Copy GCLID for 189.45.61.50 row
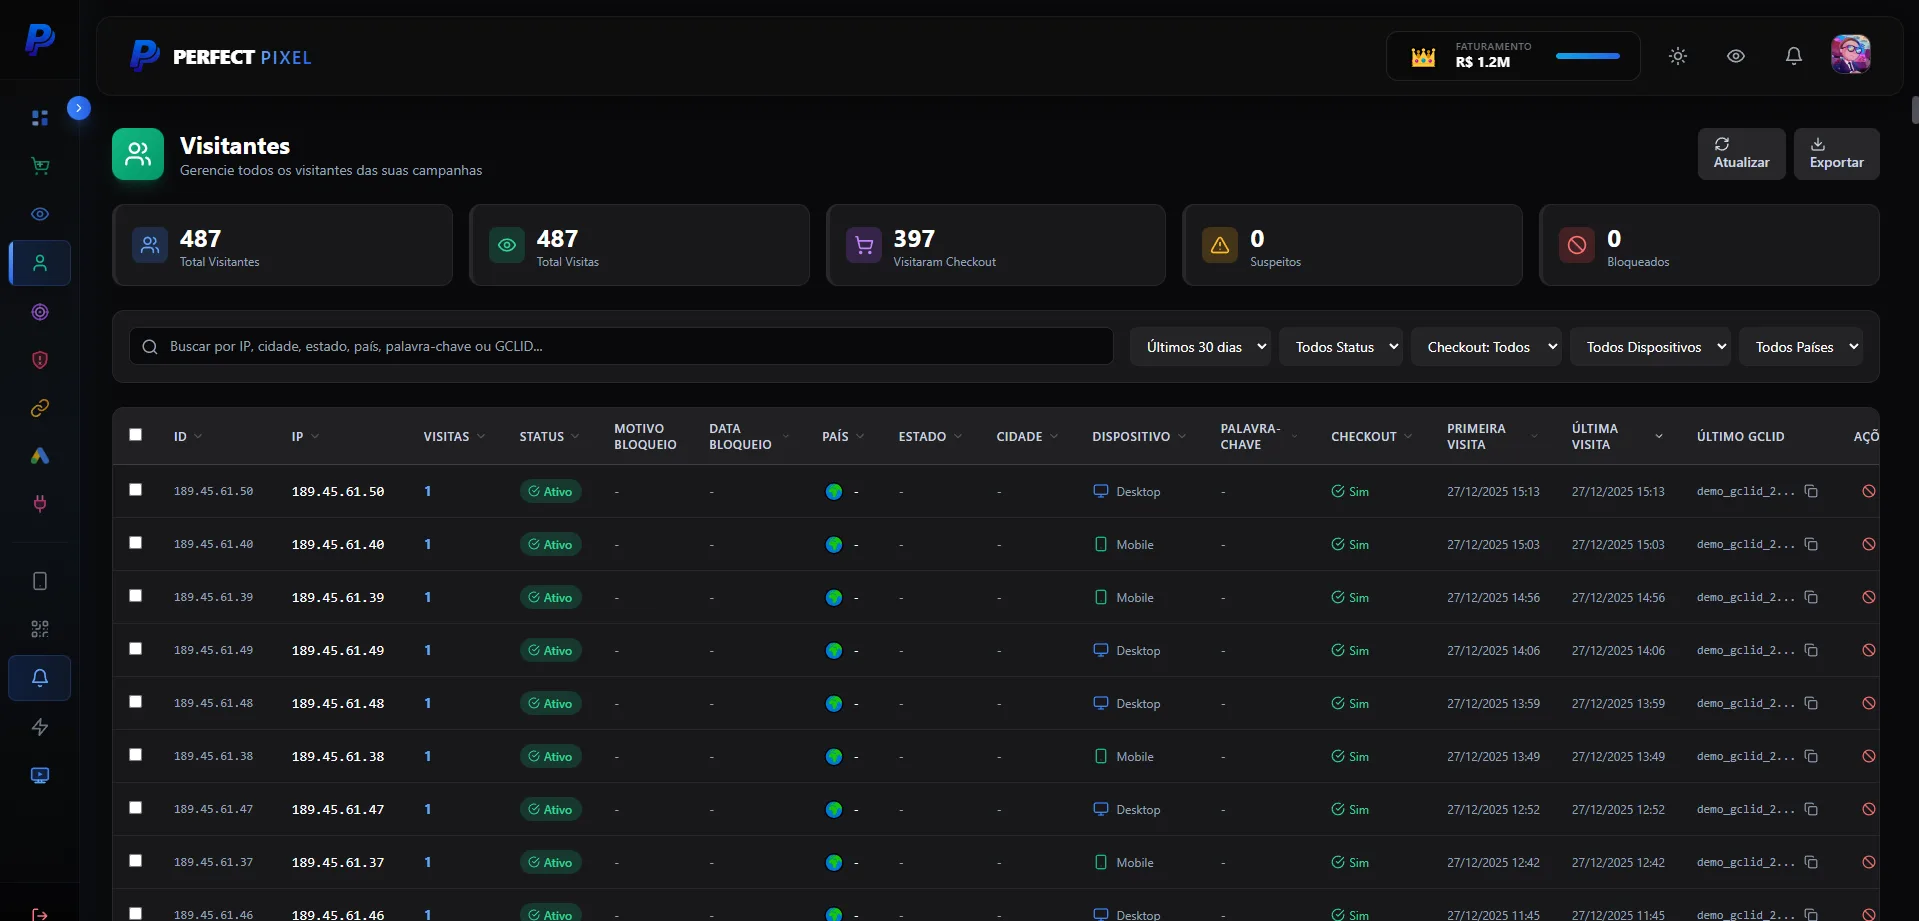 coord(1811,491)
